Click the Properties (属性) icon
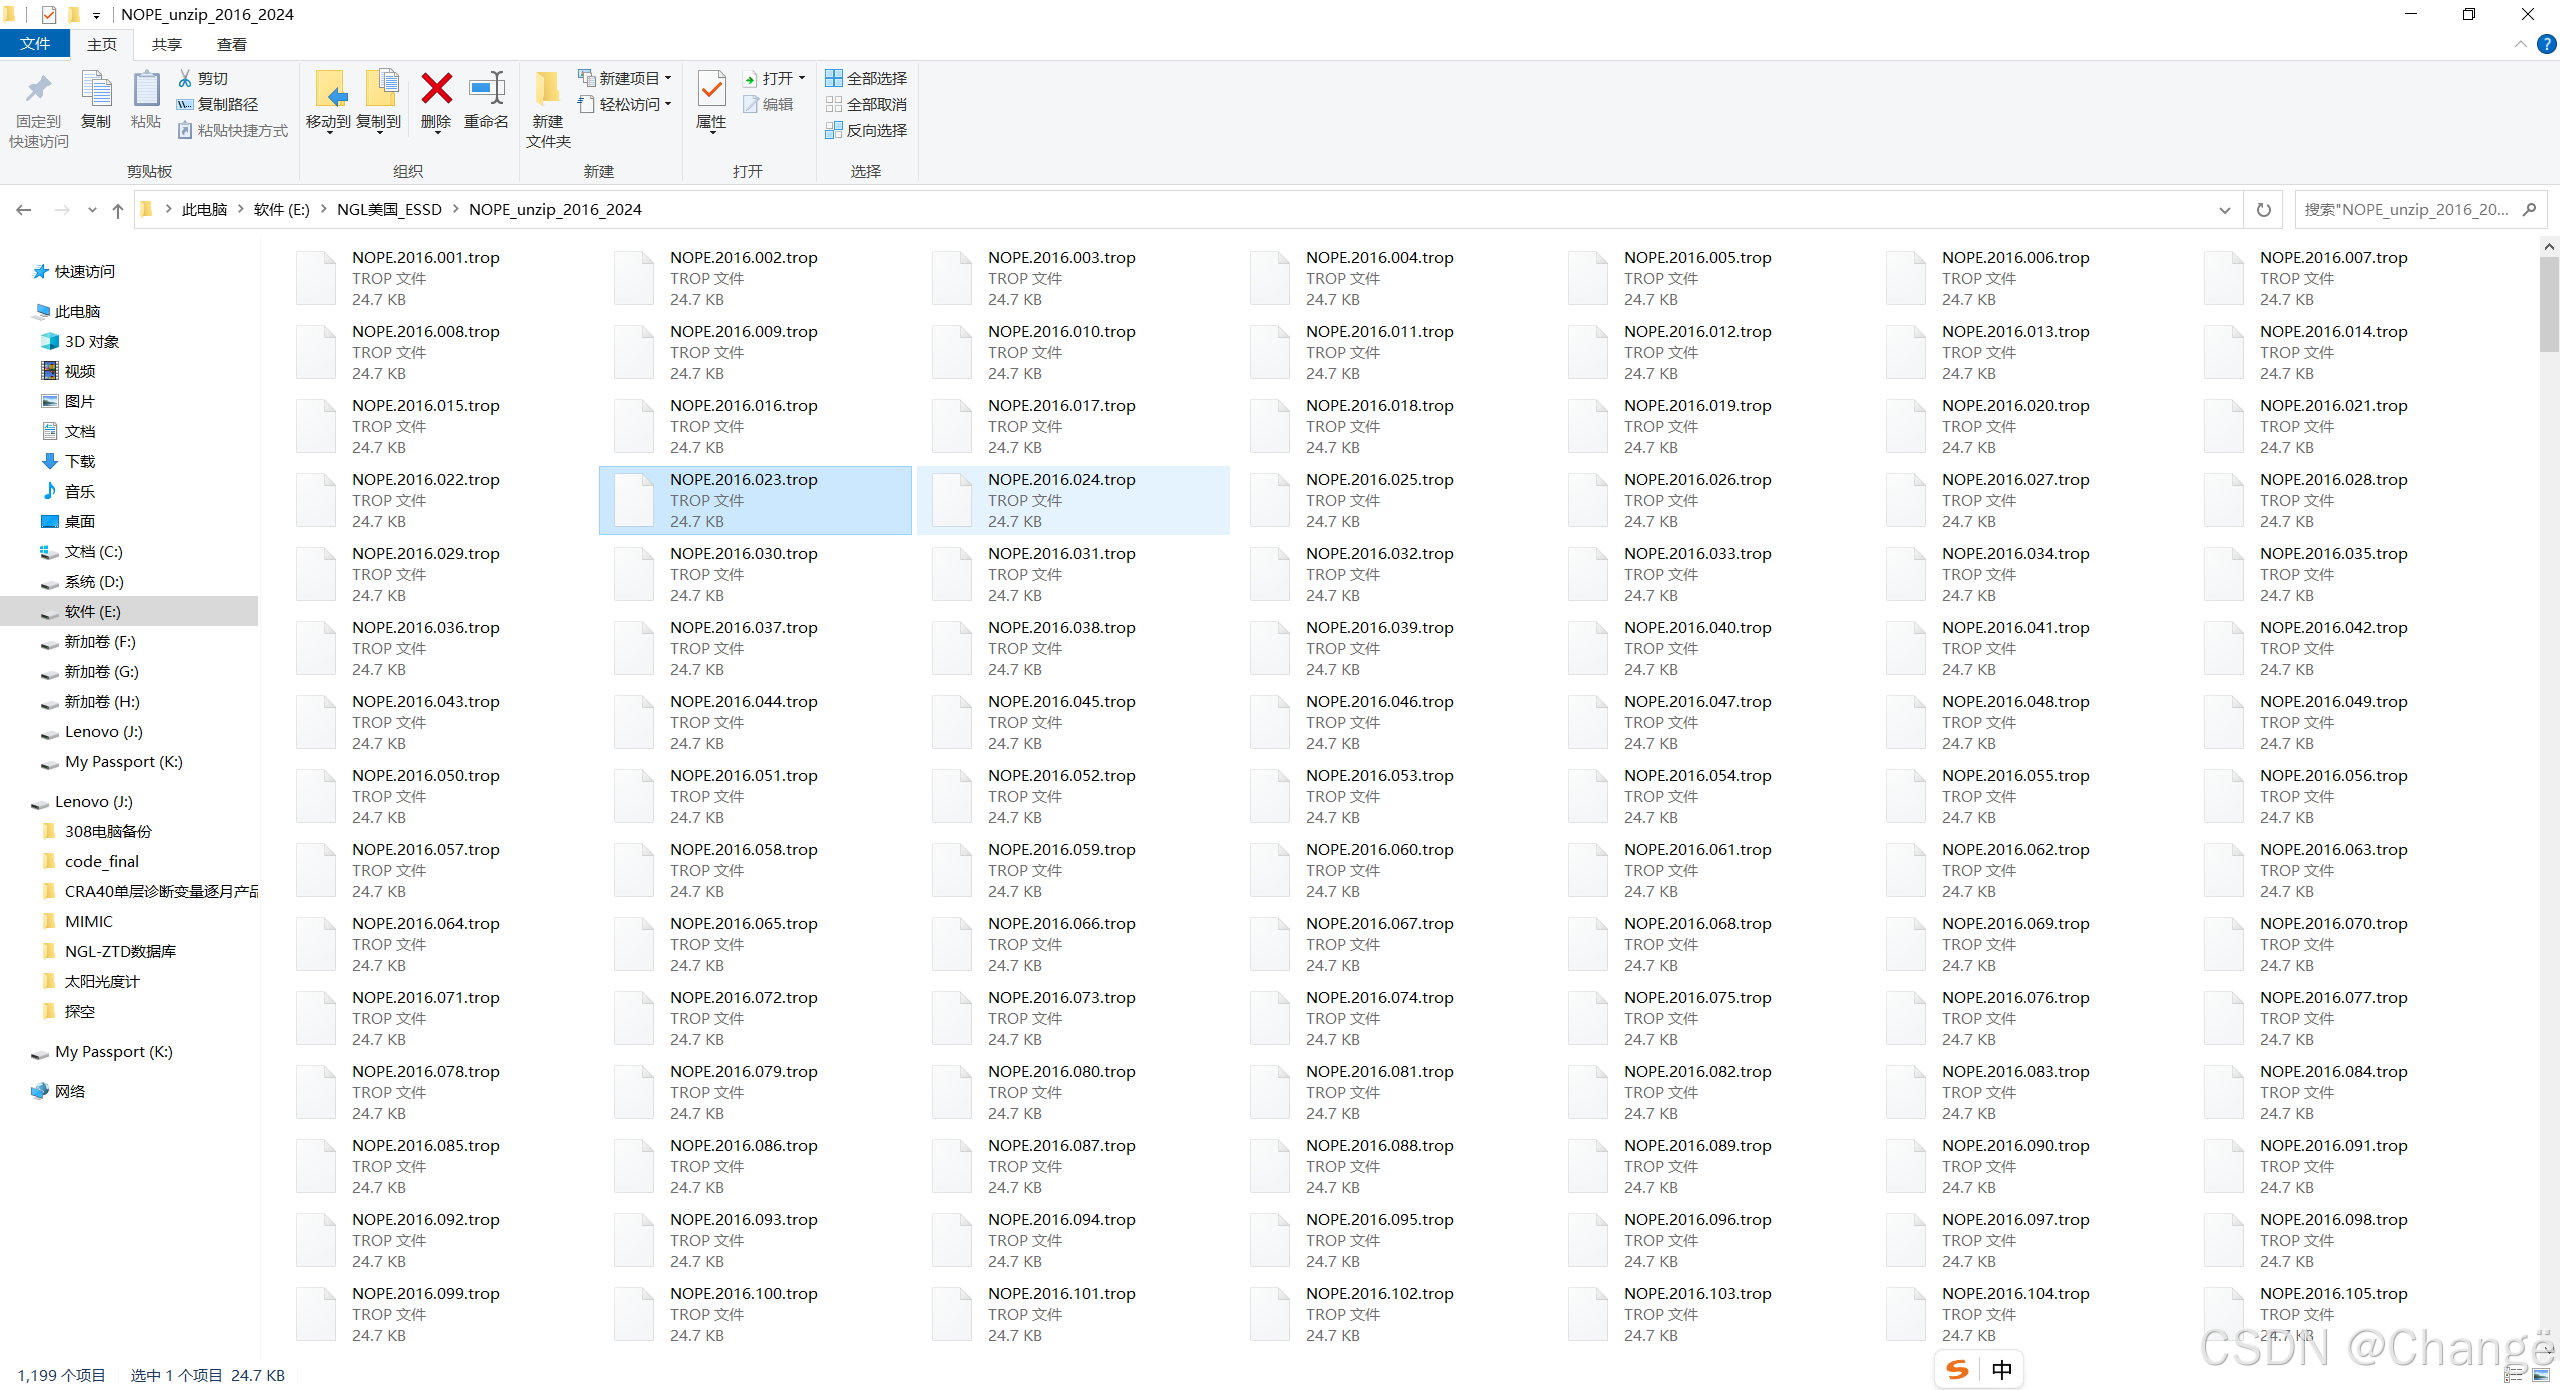Viewport: 2560px width, 1390px height. click(711, 90)
